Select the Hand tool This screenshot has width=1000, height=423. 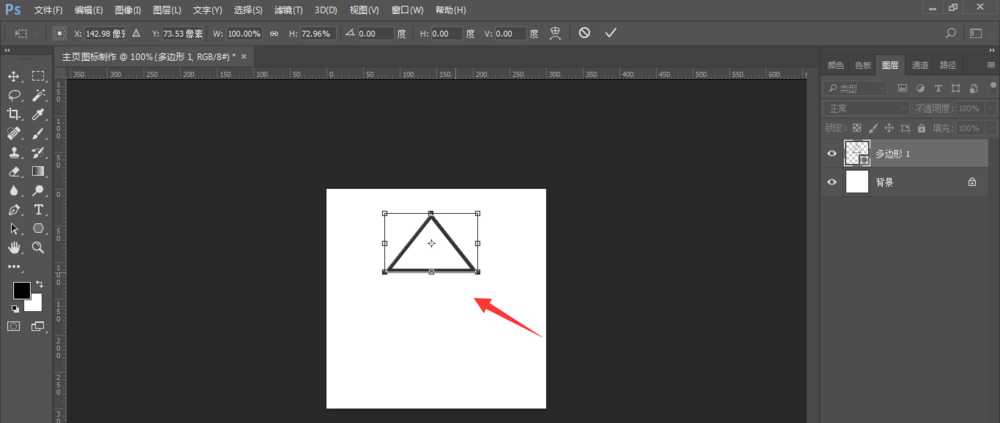click(x=15, y=247)
